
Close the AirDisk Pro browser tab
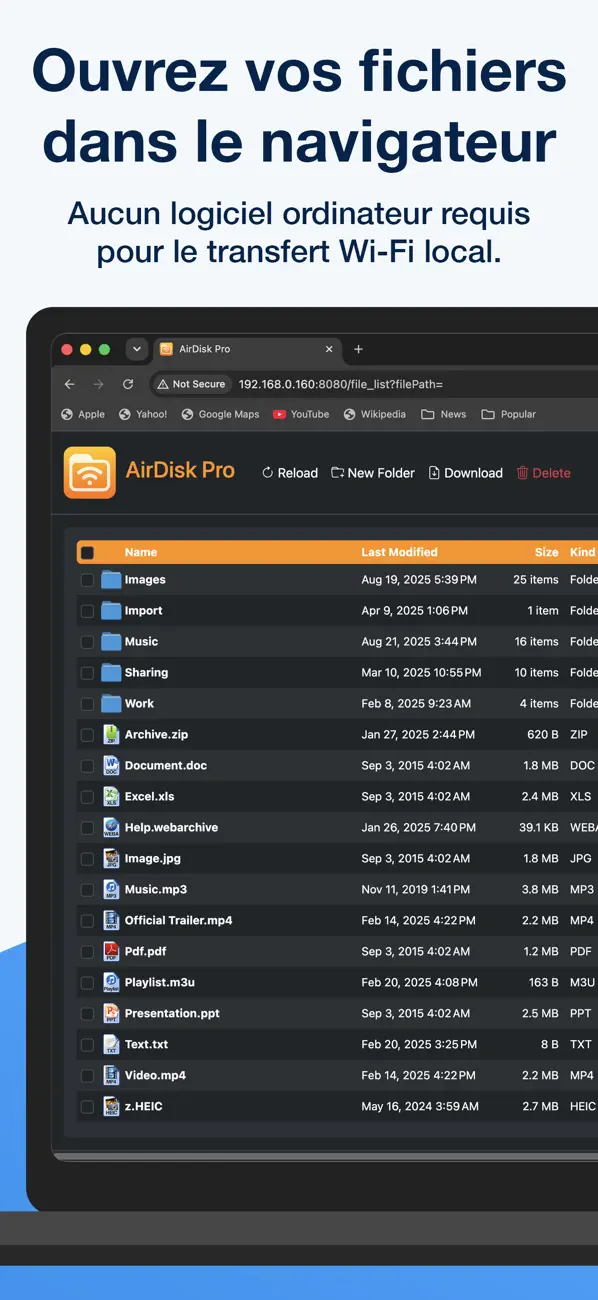pyautogui.click(x=329, y=349)
